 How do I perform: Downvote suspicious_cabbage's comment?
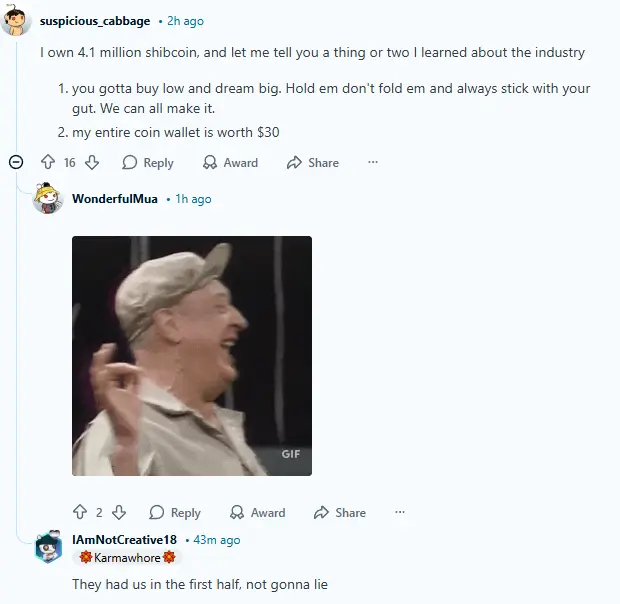pyautogui.click(x=92, y=162)
